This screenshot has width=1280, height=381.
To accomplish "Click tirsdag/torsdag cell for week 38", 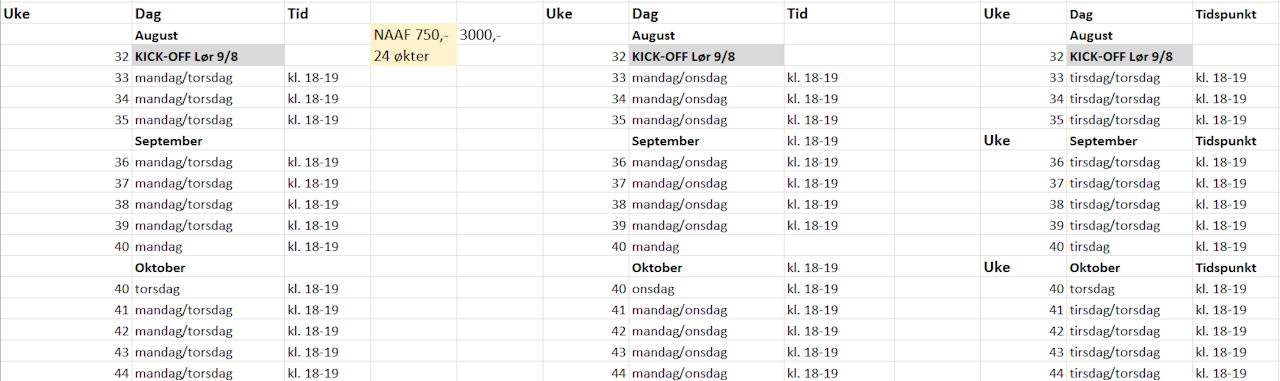I will 1129,204.
